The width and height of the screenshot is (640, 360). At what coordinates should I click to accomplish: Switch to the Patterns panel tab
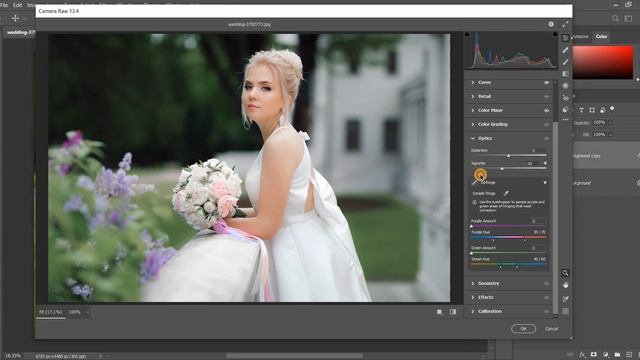coord(580,36)
